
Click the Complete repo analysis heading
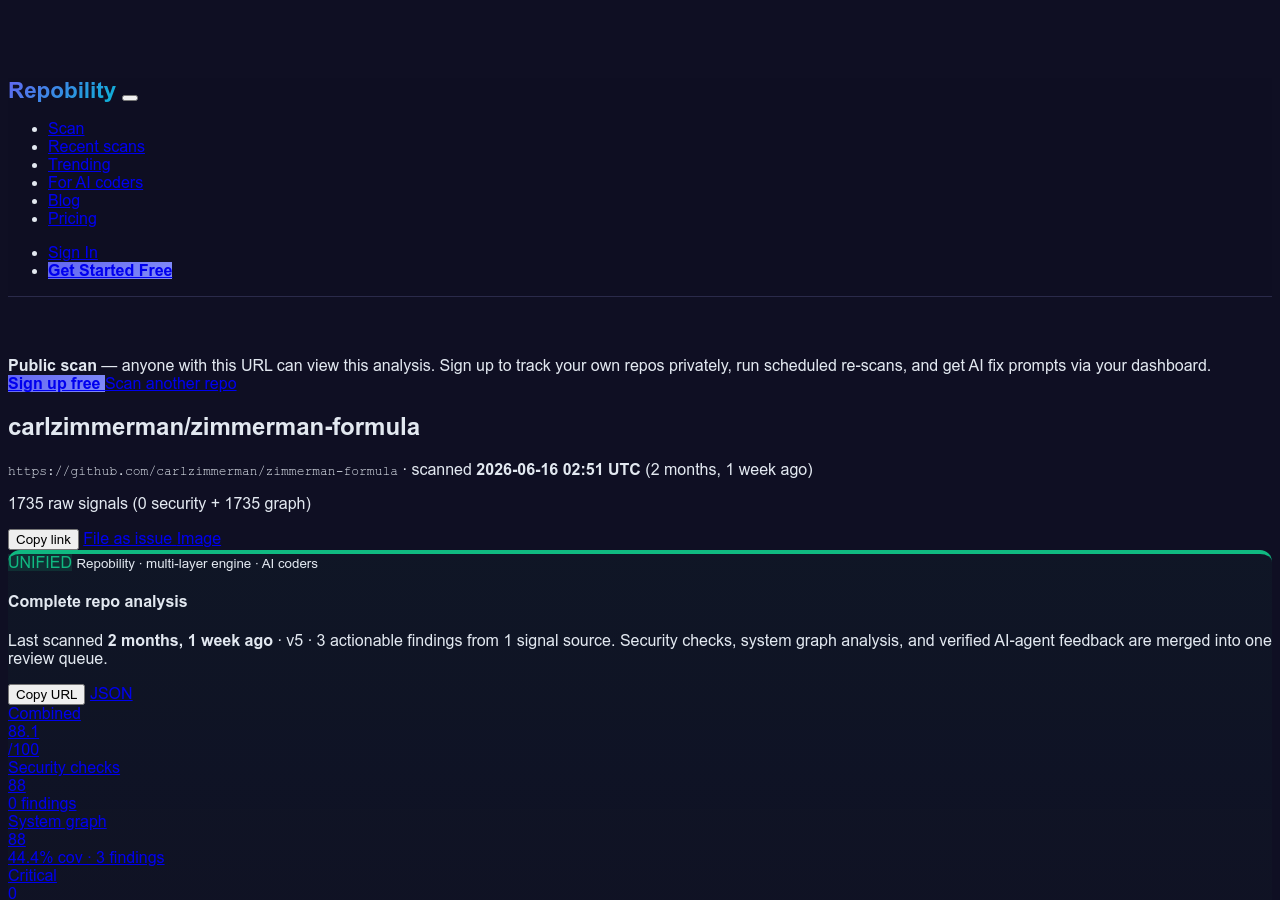98,601
